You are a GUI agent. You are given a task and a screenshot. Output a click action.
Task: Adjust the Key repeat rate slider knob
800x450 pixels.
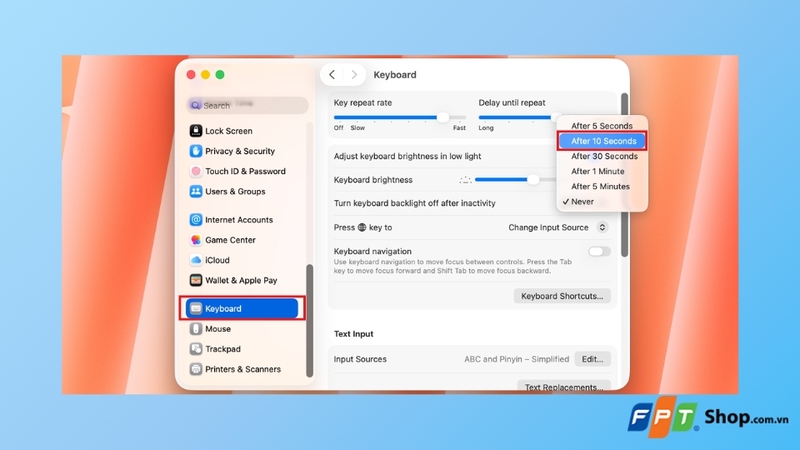(x=443, y=117)
